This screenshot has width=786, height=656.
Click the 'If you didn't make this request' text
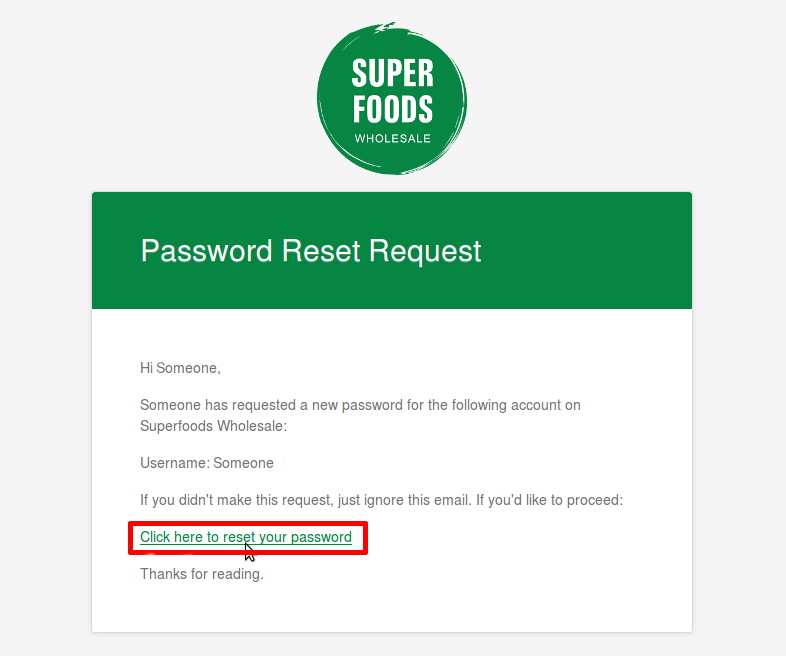point(240,499)
